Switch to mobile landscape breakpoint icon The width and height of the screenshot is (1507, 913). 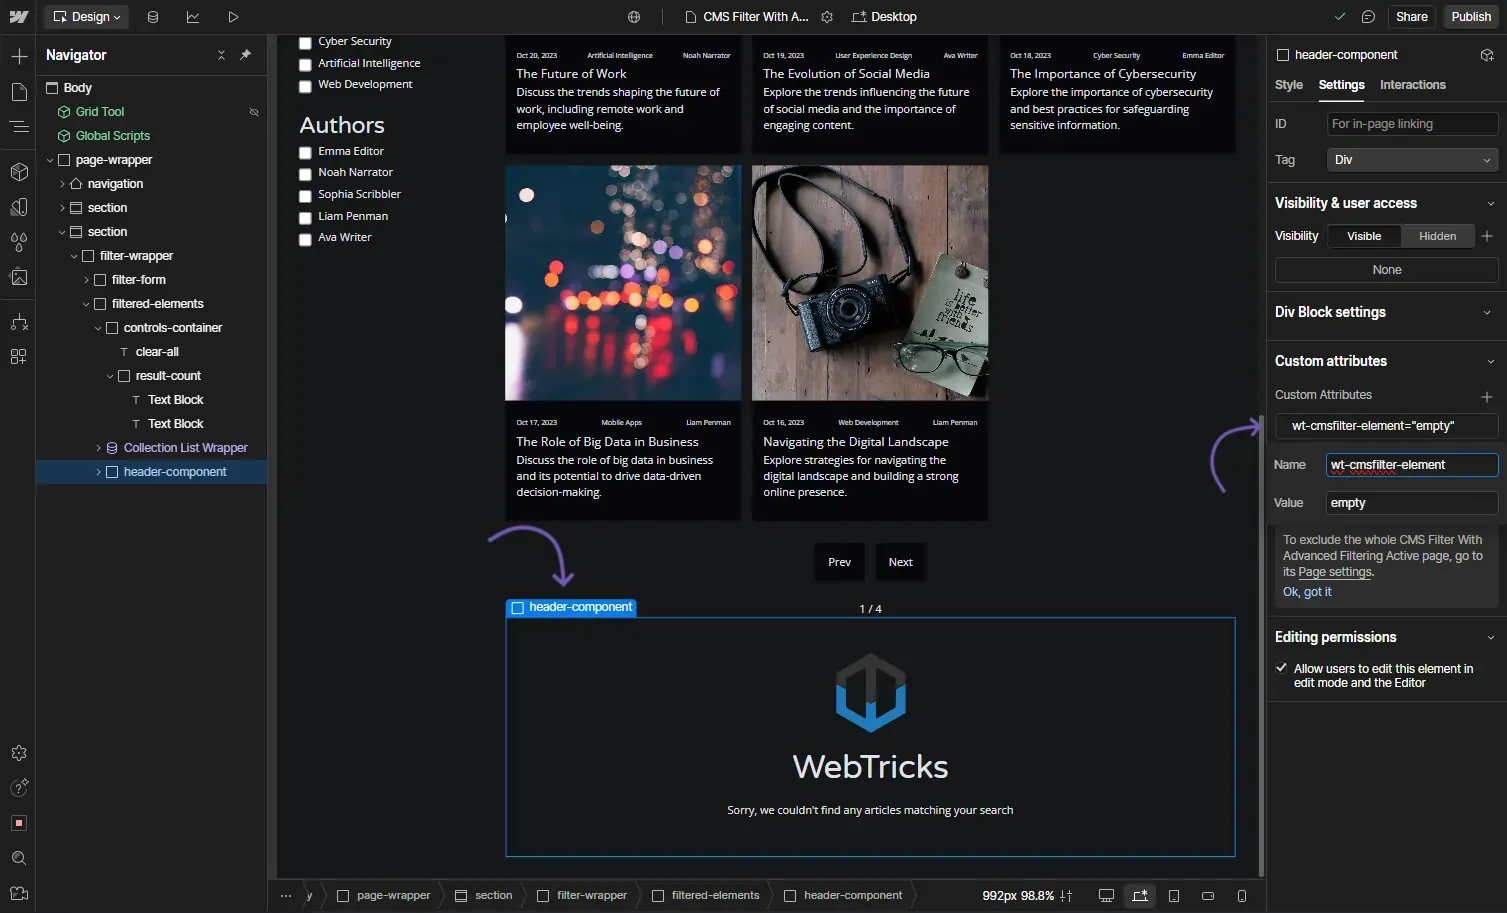1208,896
